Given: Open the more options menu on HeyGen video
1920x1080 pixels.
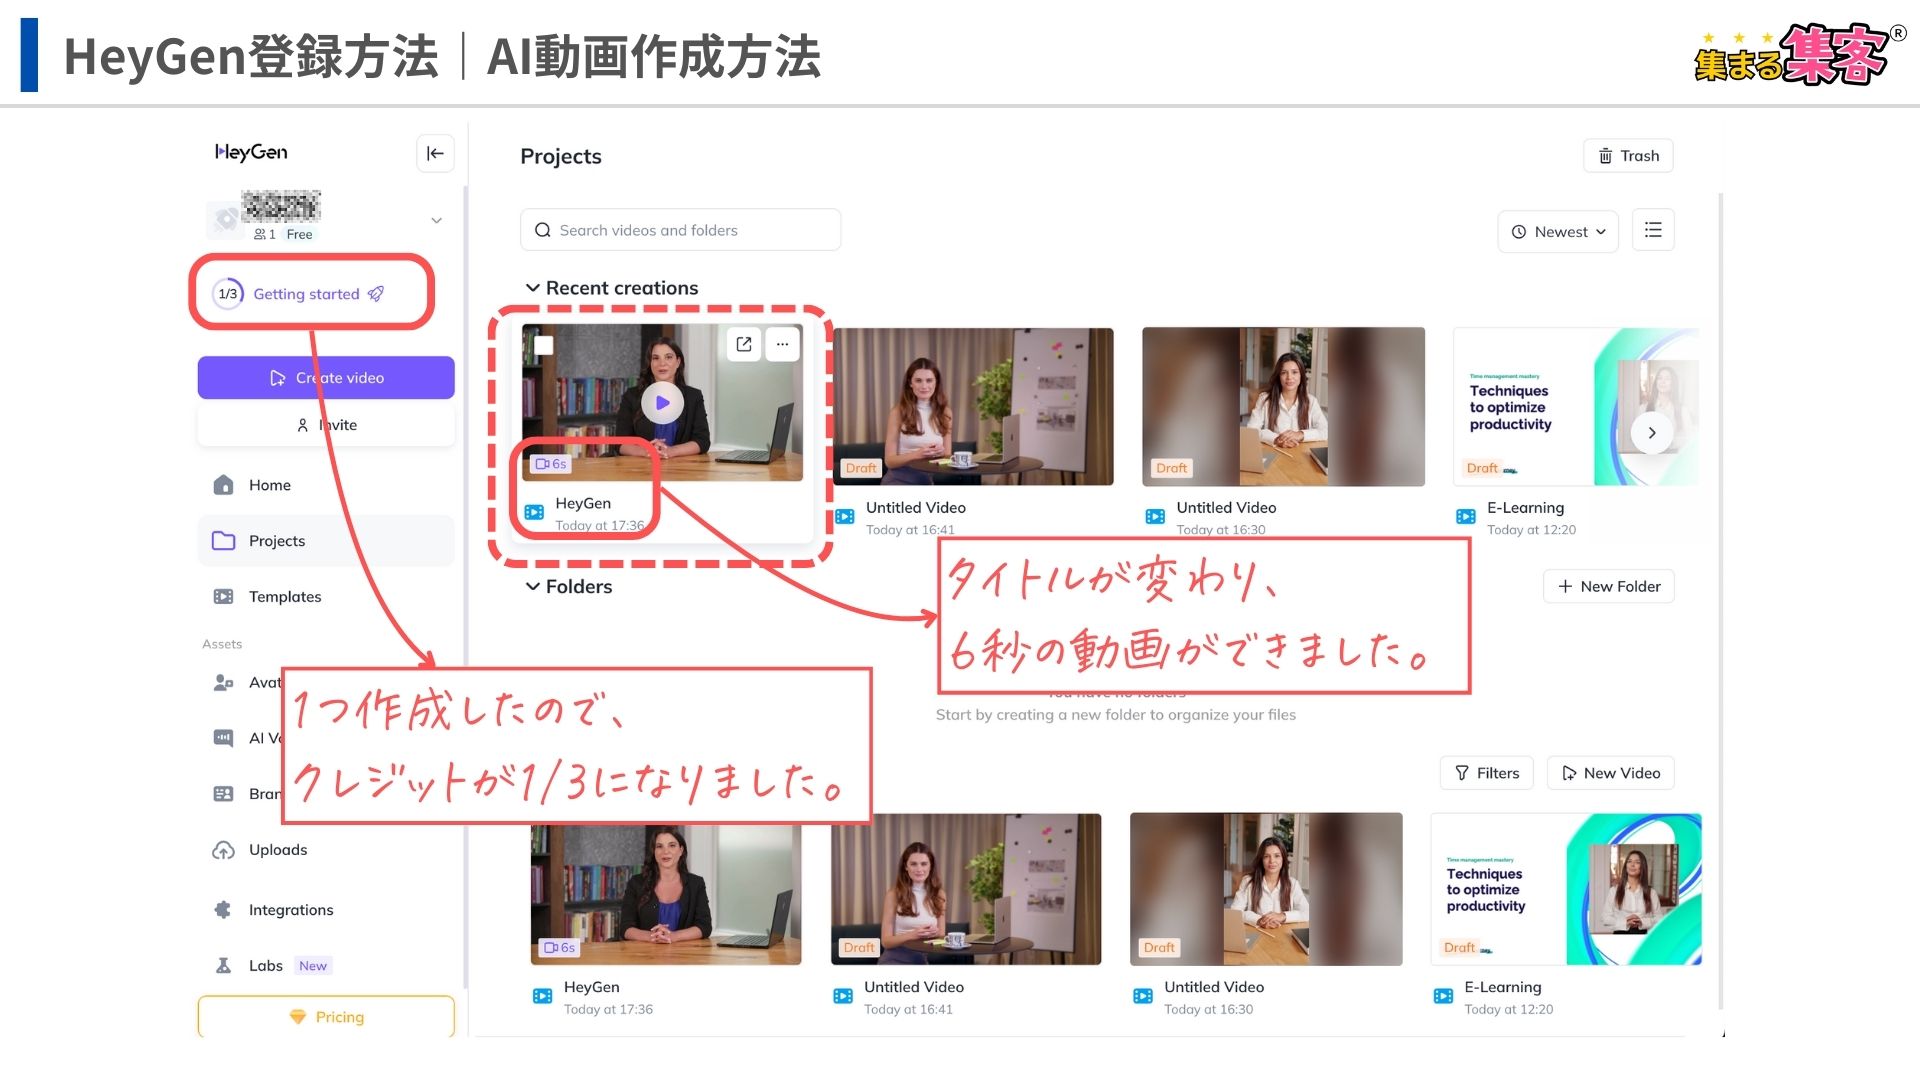Looking at the screenshot, I should (x=782, y=344).
